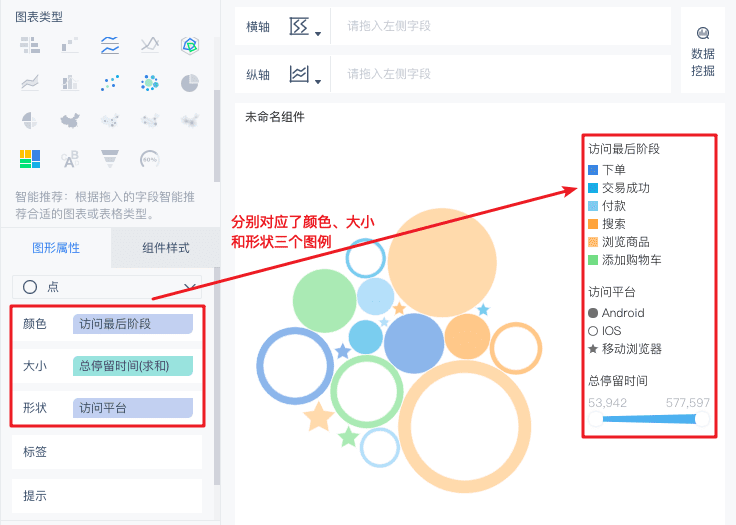Image resolution: width=736 pixels, height=525 pixels.
Task: Expand the 点 mark type dropdown
Action: (190, 286)
